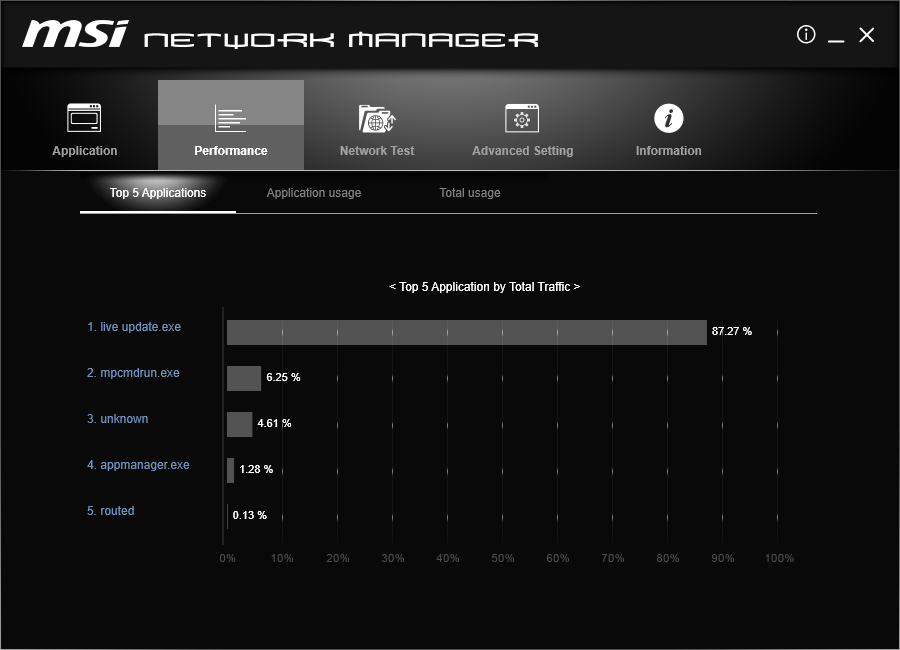Image resolution: width=900 pixels, height=650 pixels.
Task: Minimize the Network Manager window
Action: (x=836, y=40)
